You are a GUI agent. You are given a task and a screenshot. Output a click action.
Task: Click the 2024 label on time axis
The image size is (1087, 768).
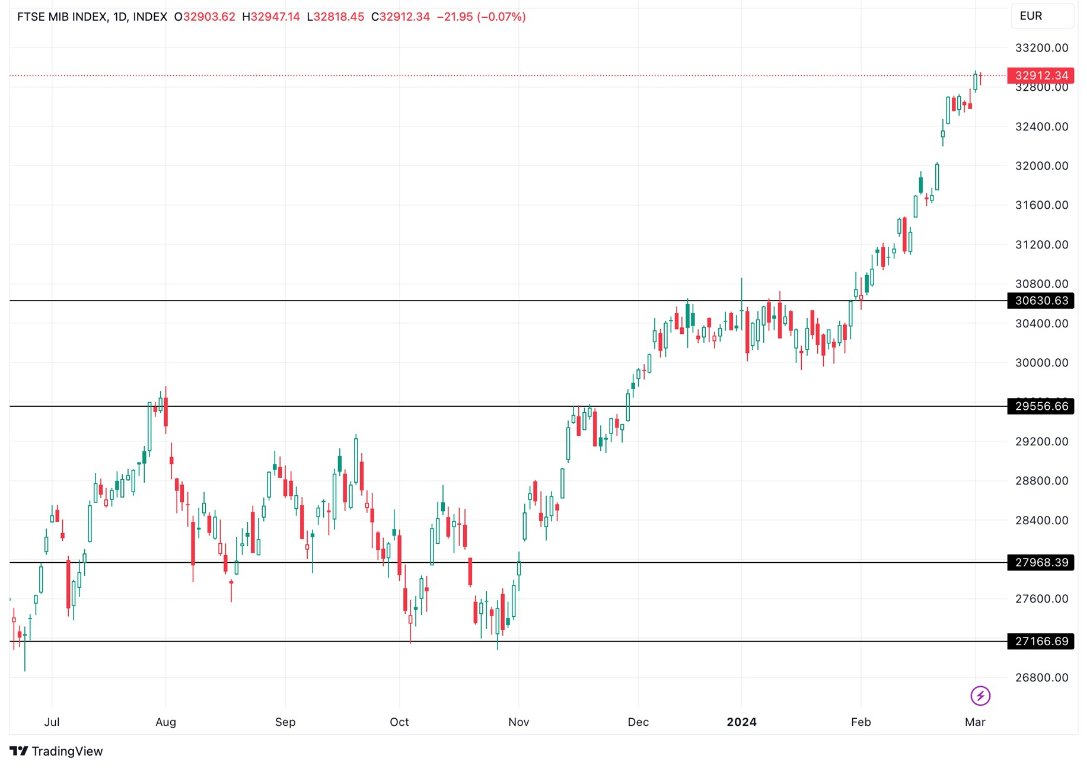[741, 722]
